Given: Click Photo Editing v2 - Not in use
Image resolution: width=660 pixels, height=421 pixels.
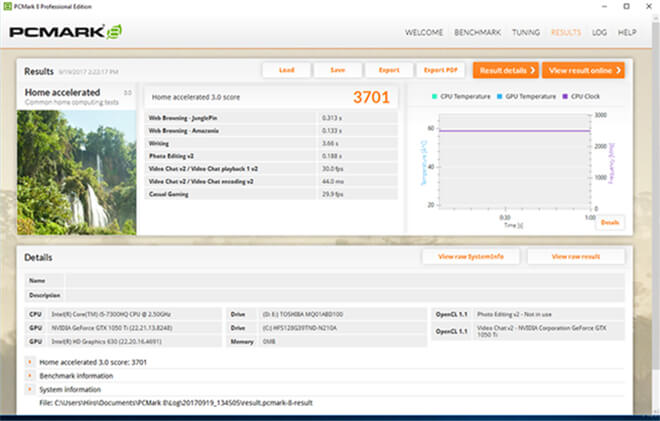Looking at the screenshot, I should tap(514, 314).
